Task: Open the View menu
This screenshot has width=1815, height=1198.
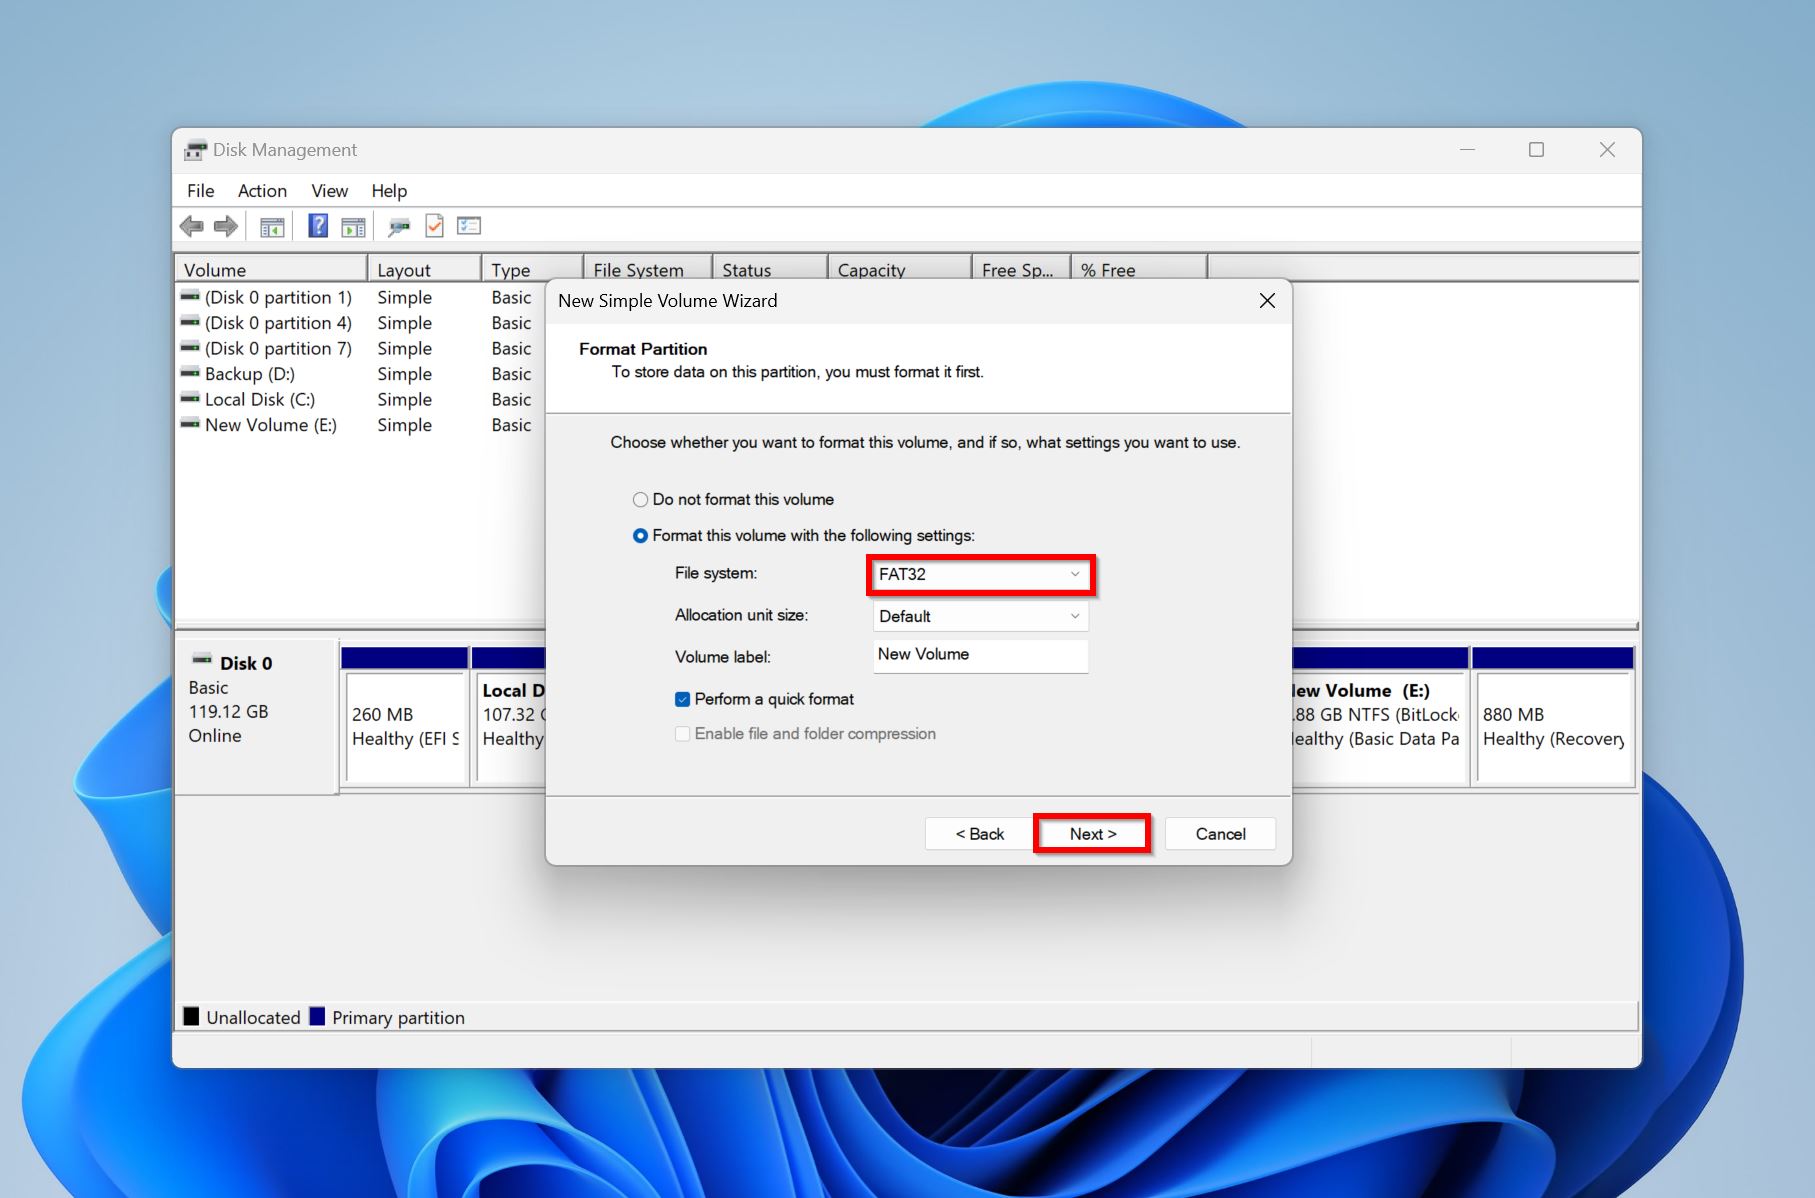Action: pyautogui.click(x=329, y=191)
